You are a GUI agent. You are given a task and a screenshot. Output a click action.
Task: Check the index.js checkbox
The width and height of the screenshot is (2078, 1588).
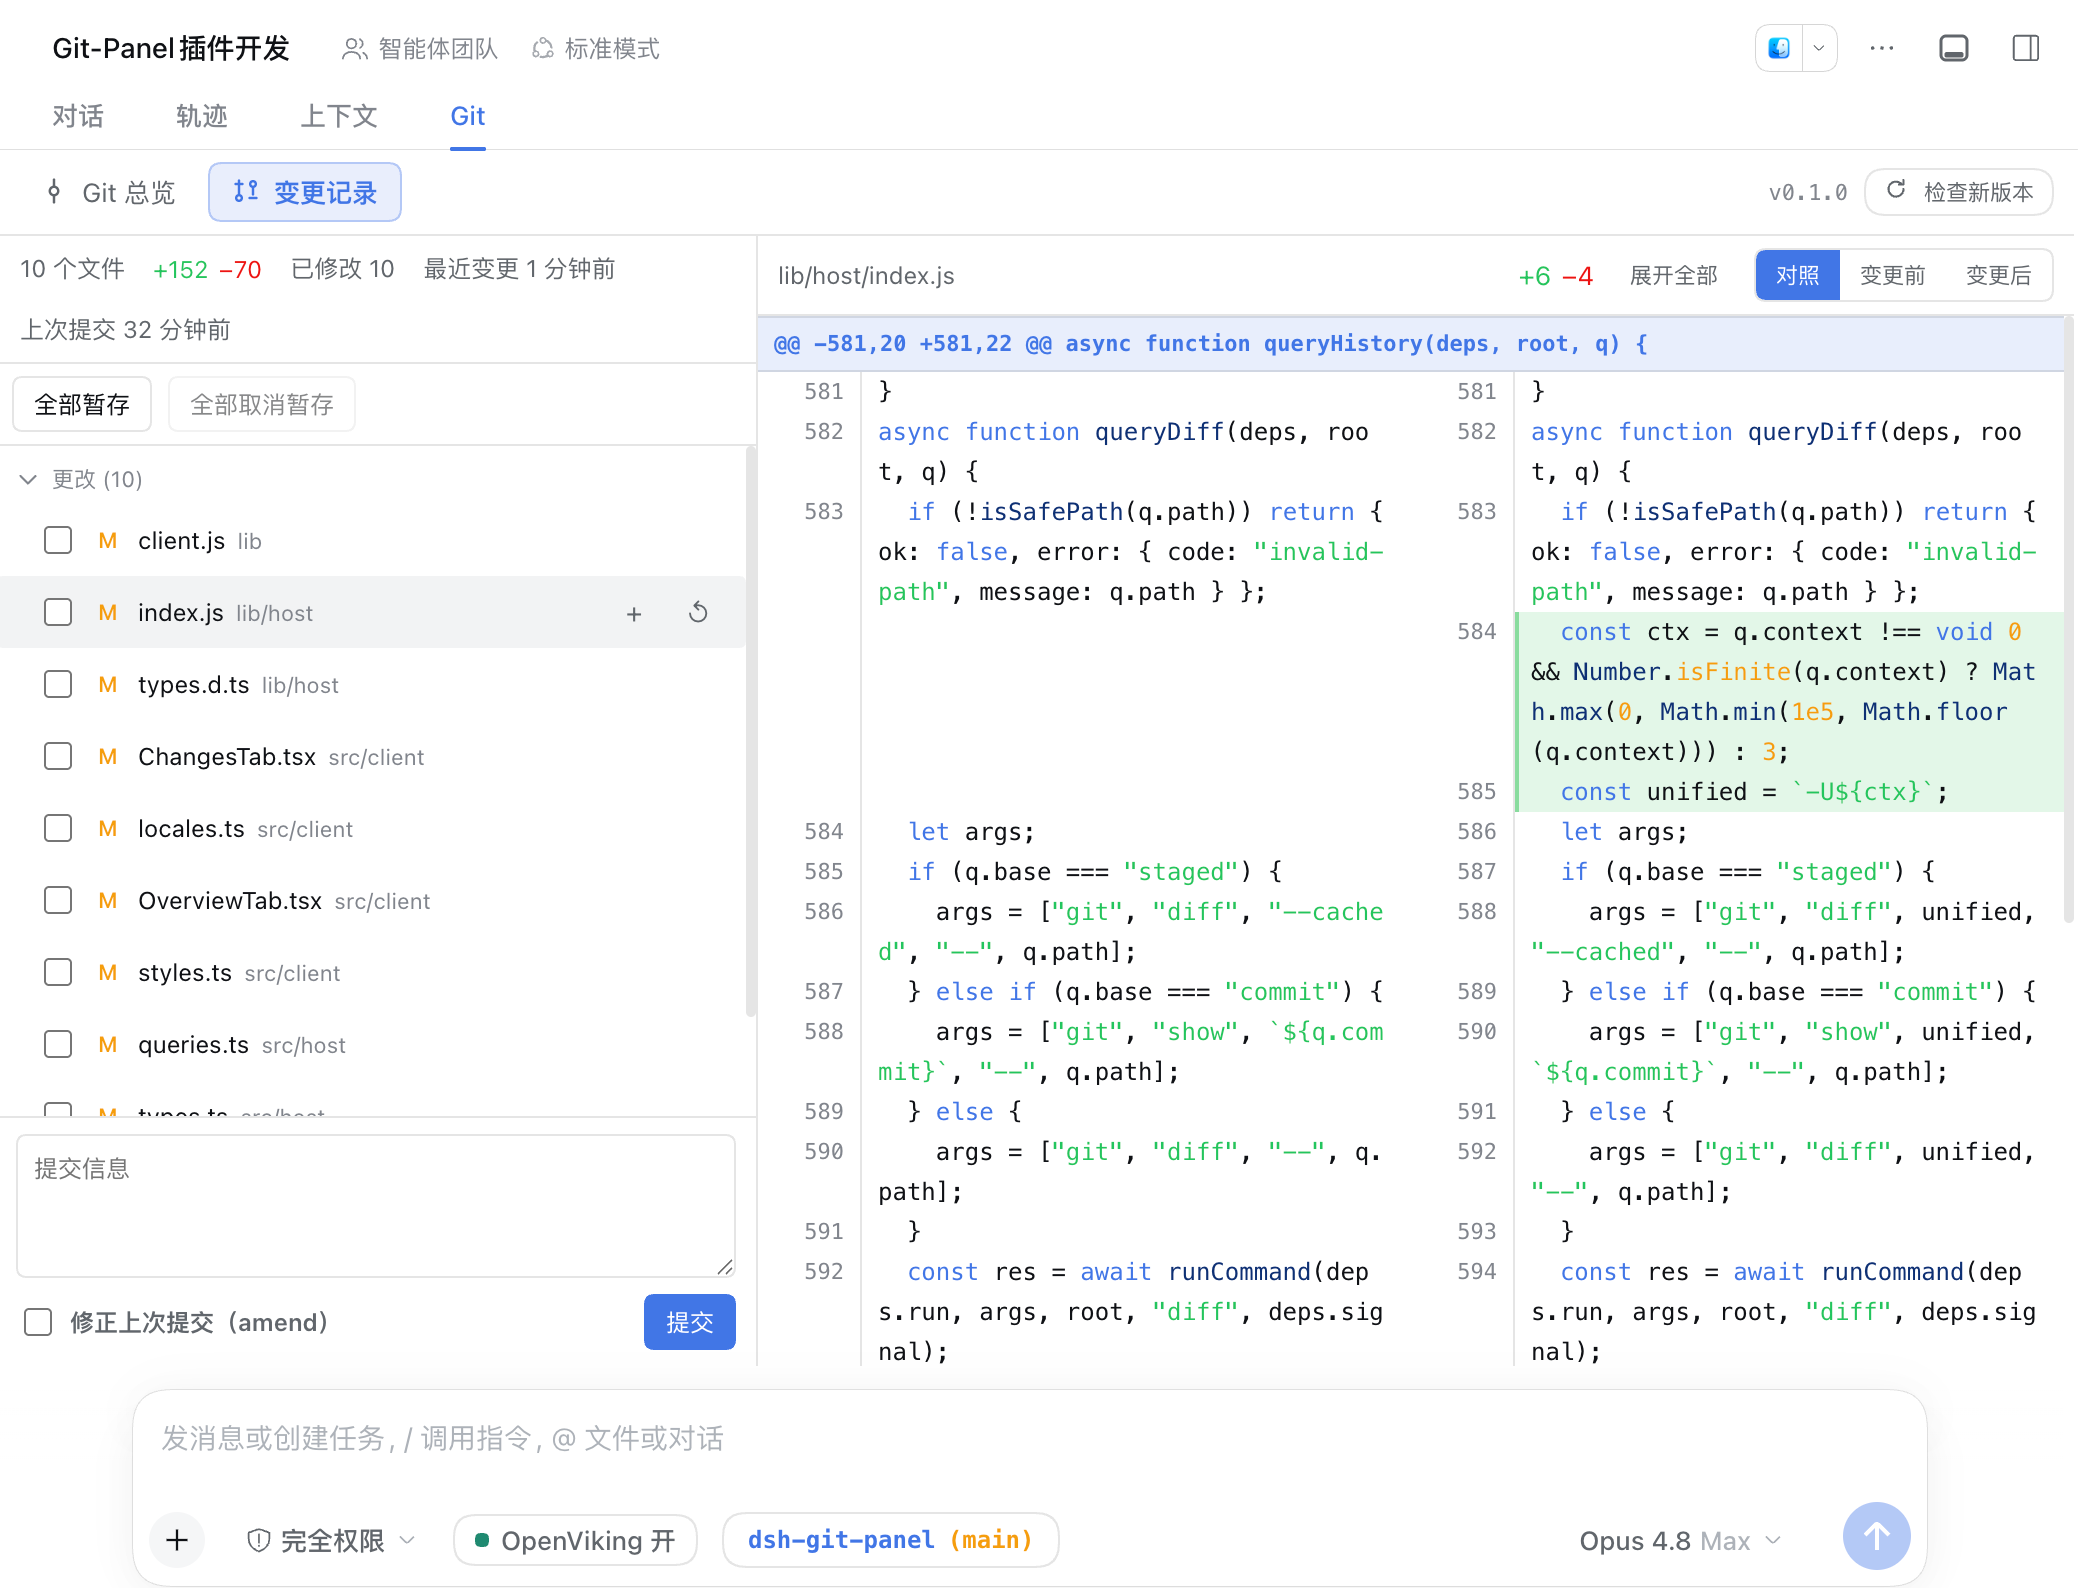click(58, 612)
